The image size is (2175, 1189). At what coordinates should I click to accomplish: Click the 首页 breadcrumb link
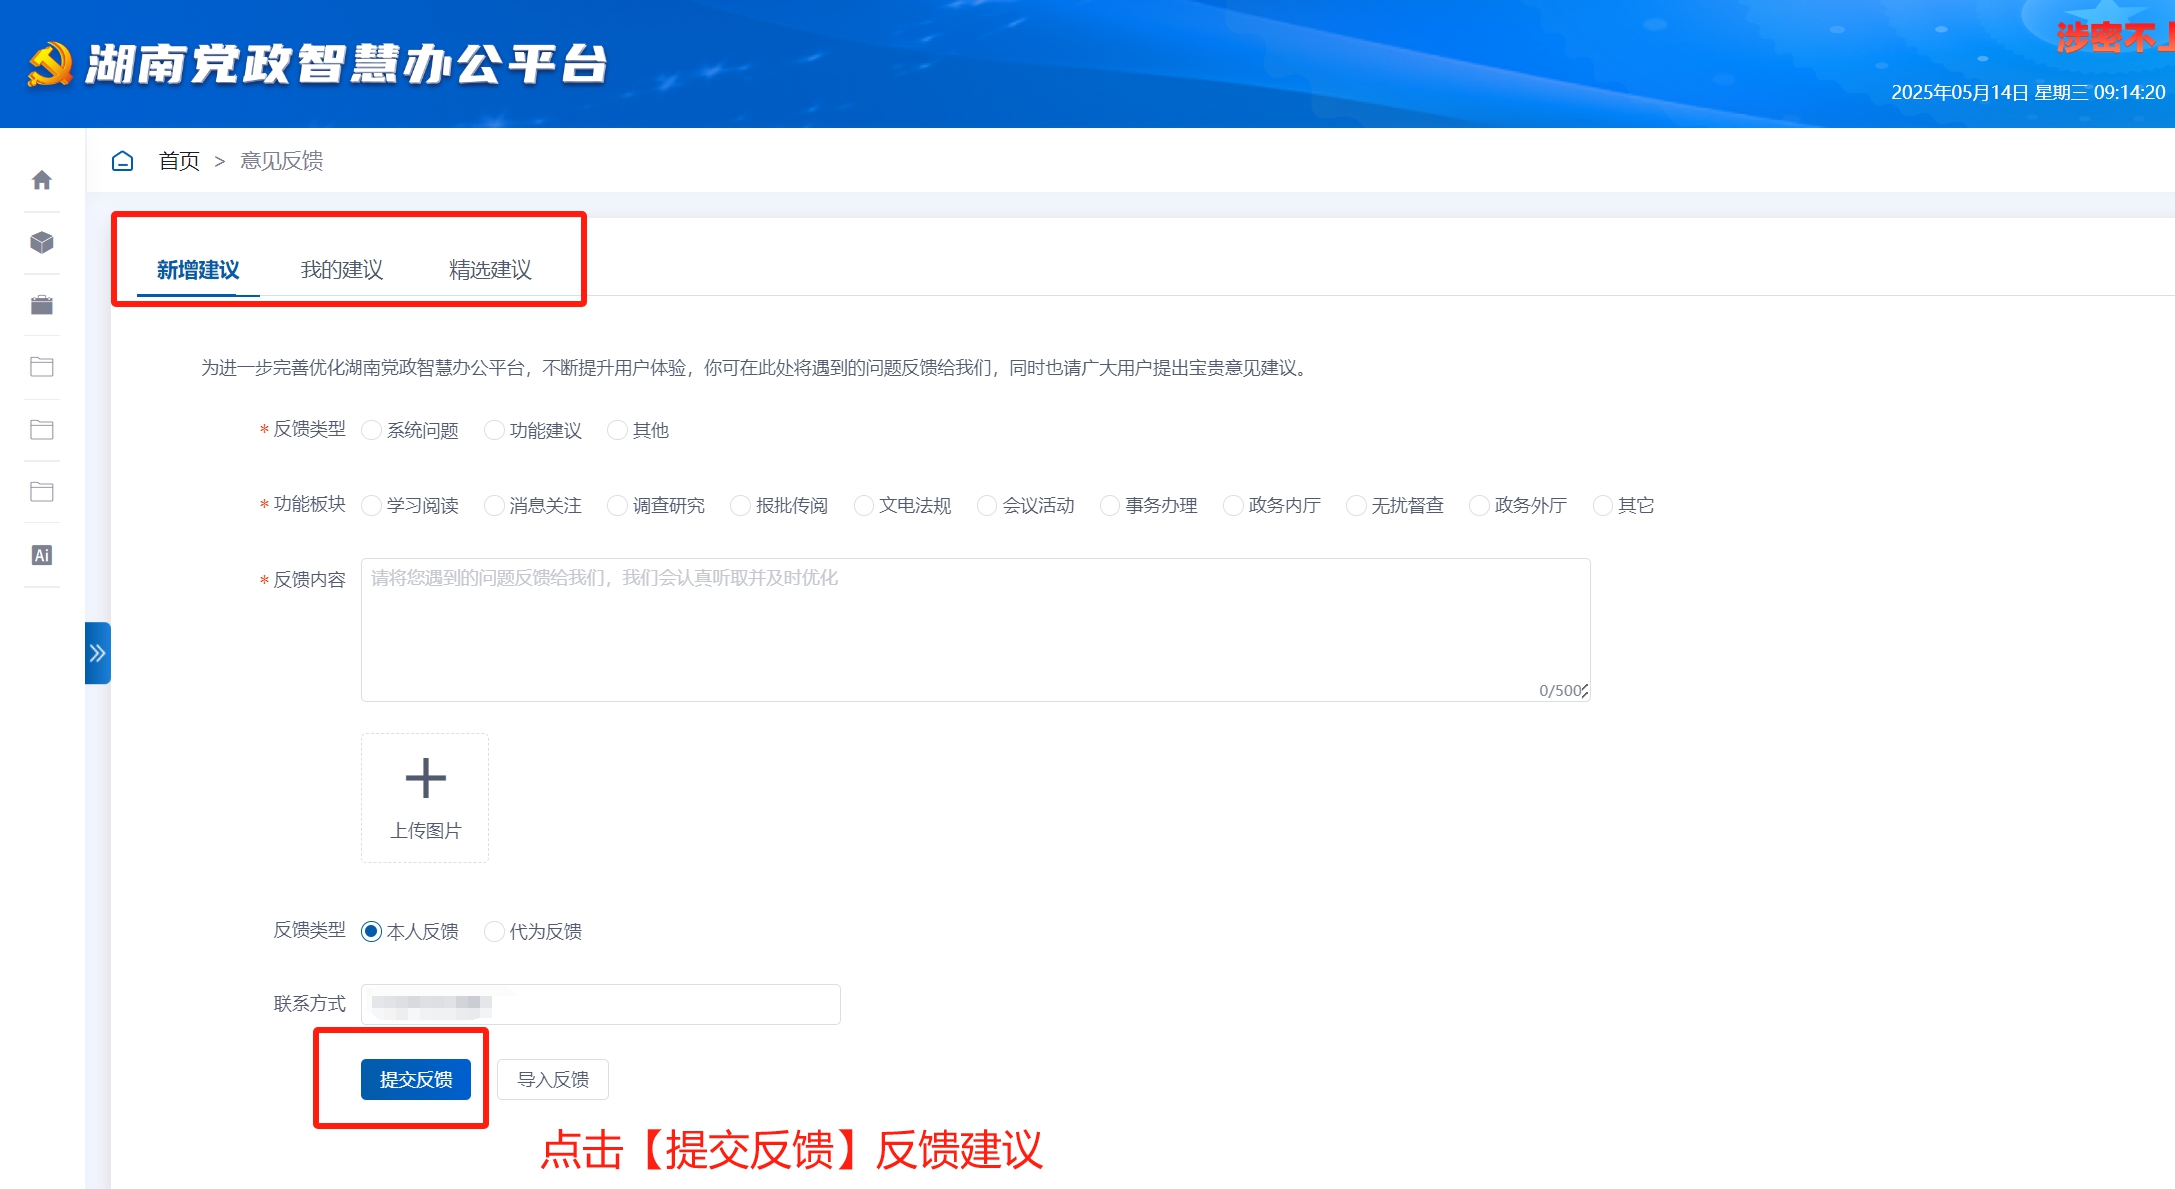[179, 161]
